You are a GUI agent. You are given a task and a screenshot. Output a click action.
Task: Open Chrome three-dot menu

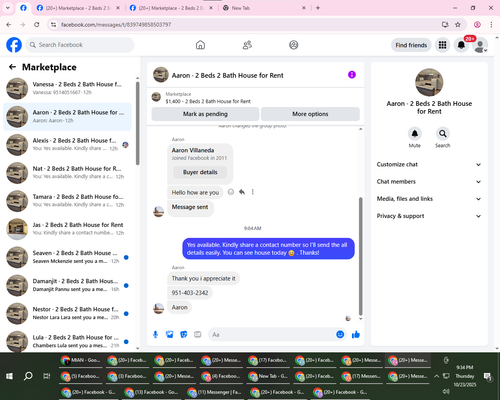click(491, 24)
